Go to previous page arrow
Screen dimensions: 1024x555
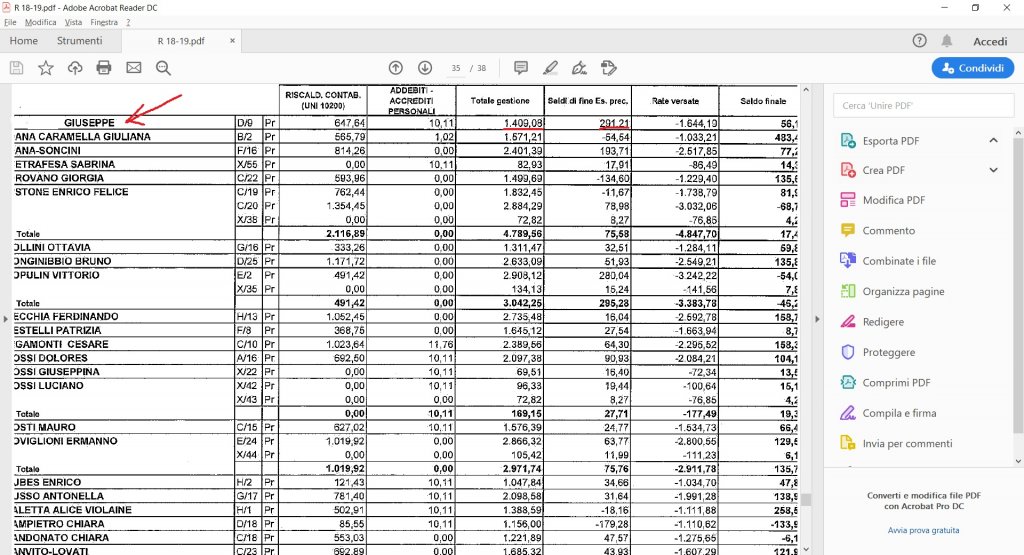(396, 68)
